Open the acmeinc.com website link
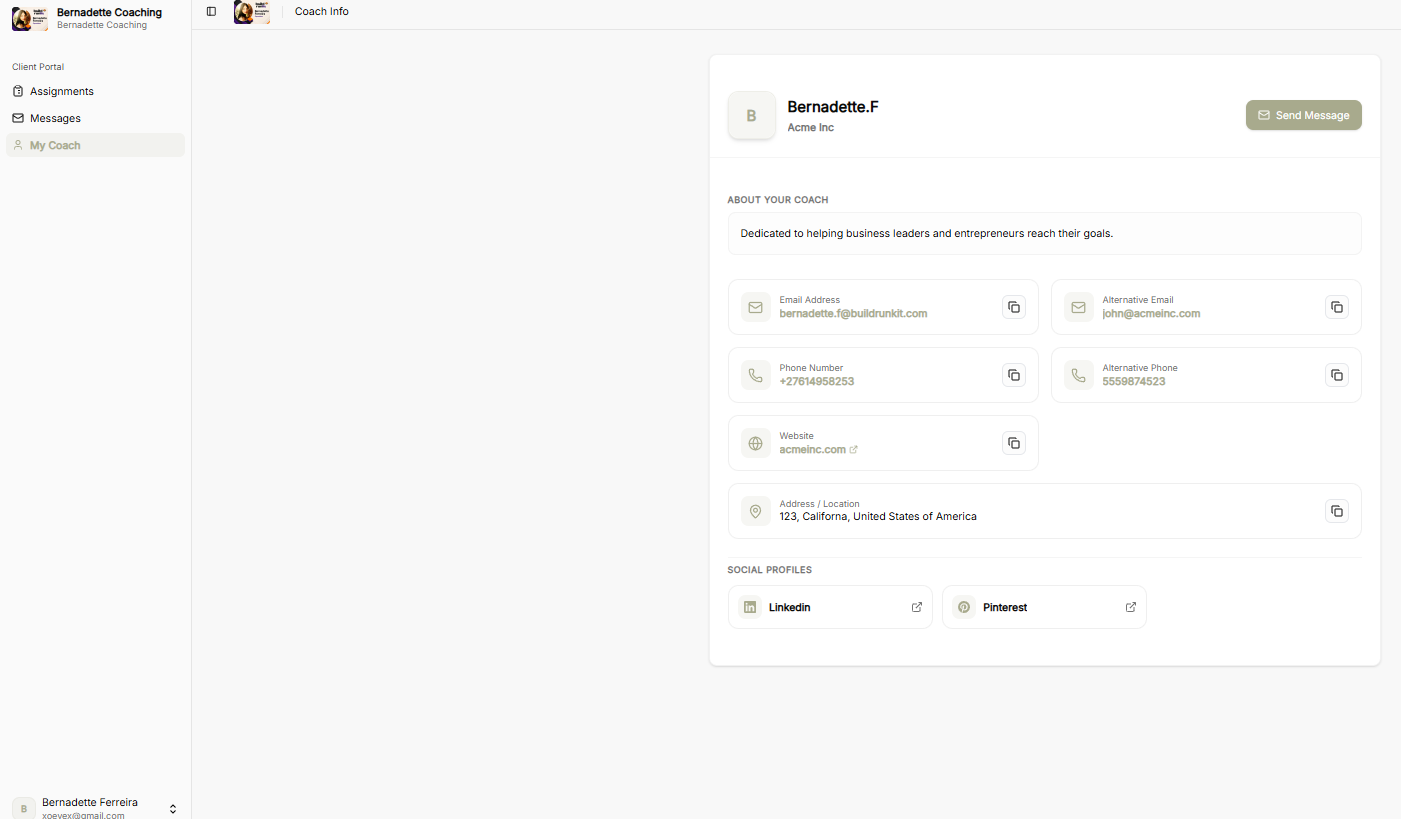The width and height of the screenshot is (1401, 819). point(818,449)
